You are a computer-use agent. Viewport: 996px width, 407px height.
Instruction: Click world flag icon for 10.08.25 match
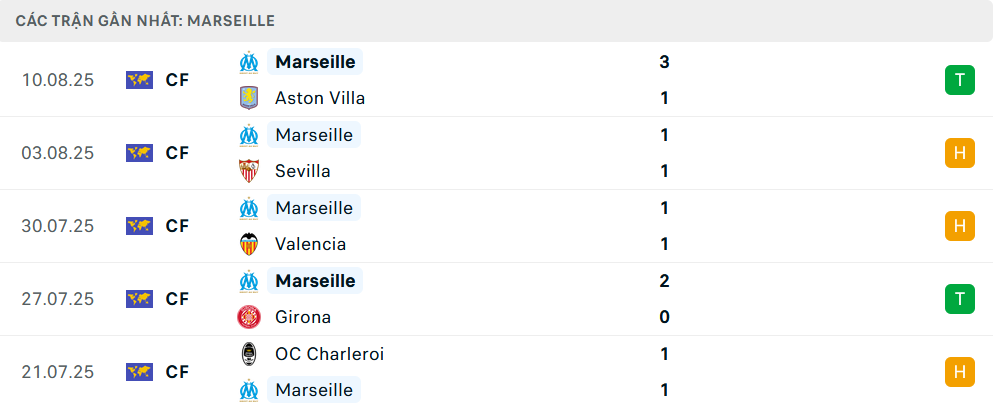pos(139,80)
